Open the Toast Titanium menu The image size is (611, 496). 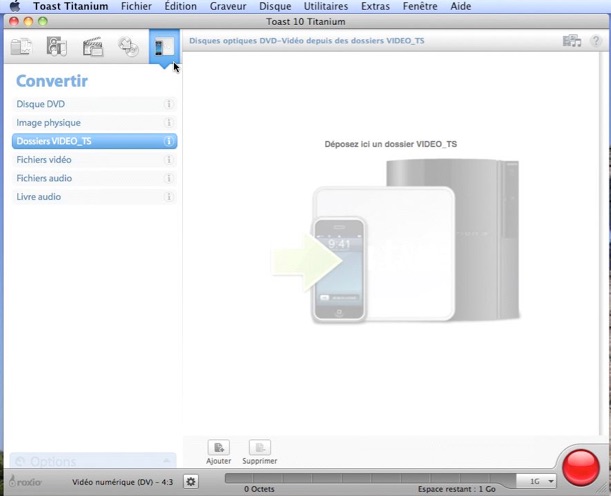pyautogui.click(x=71, y=6)
